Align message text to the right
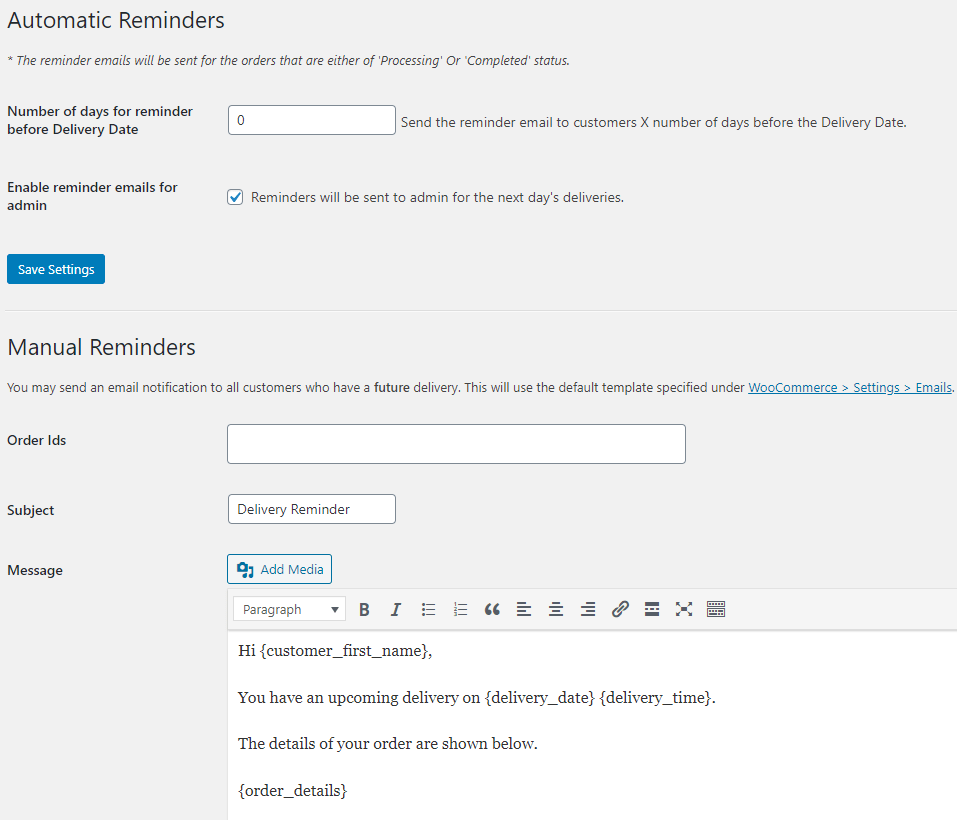957x820 pixels. (x=588, y=609)
